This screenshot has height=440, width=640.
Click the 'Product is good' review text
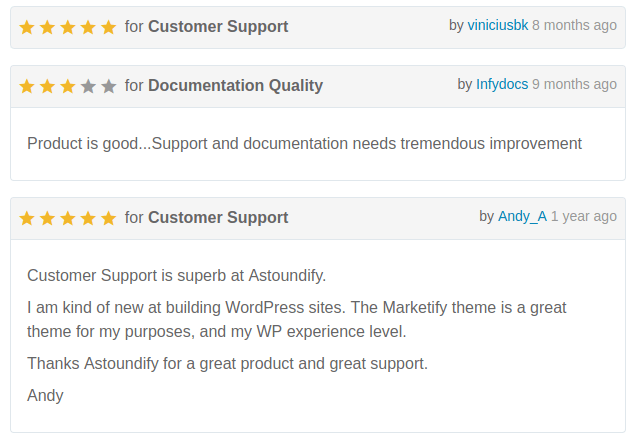[x=304, y=144]
